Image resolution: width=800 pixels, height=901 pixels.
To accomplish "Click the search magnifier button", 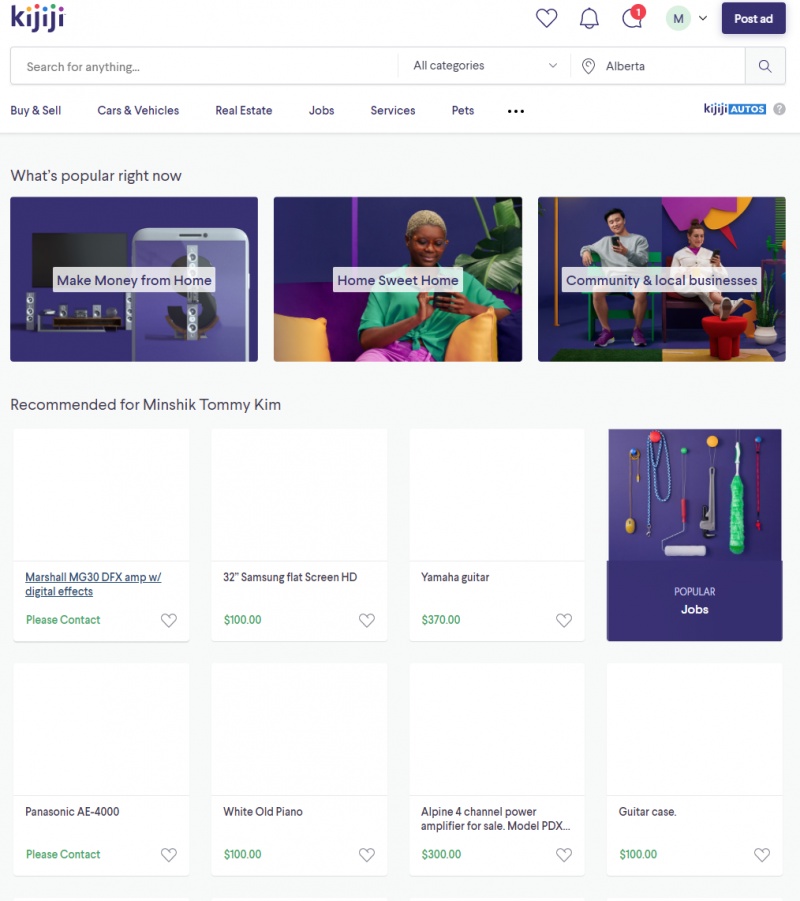I will coord(765,67).
